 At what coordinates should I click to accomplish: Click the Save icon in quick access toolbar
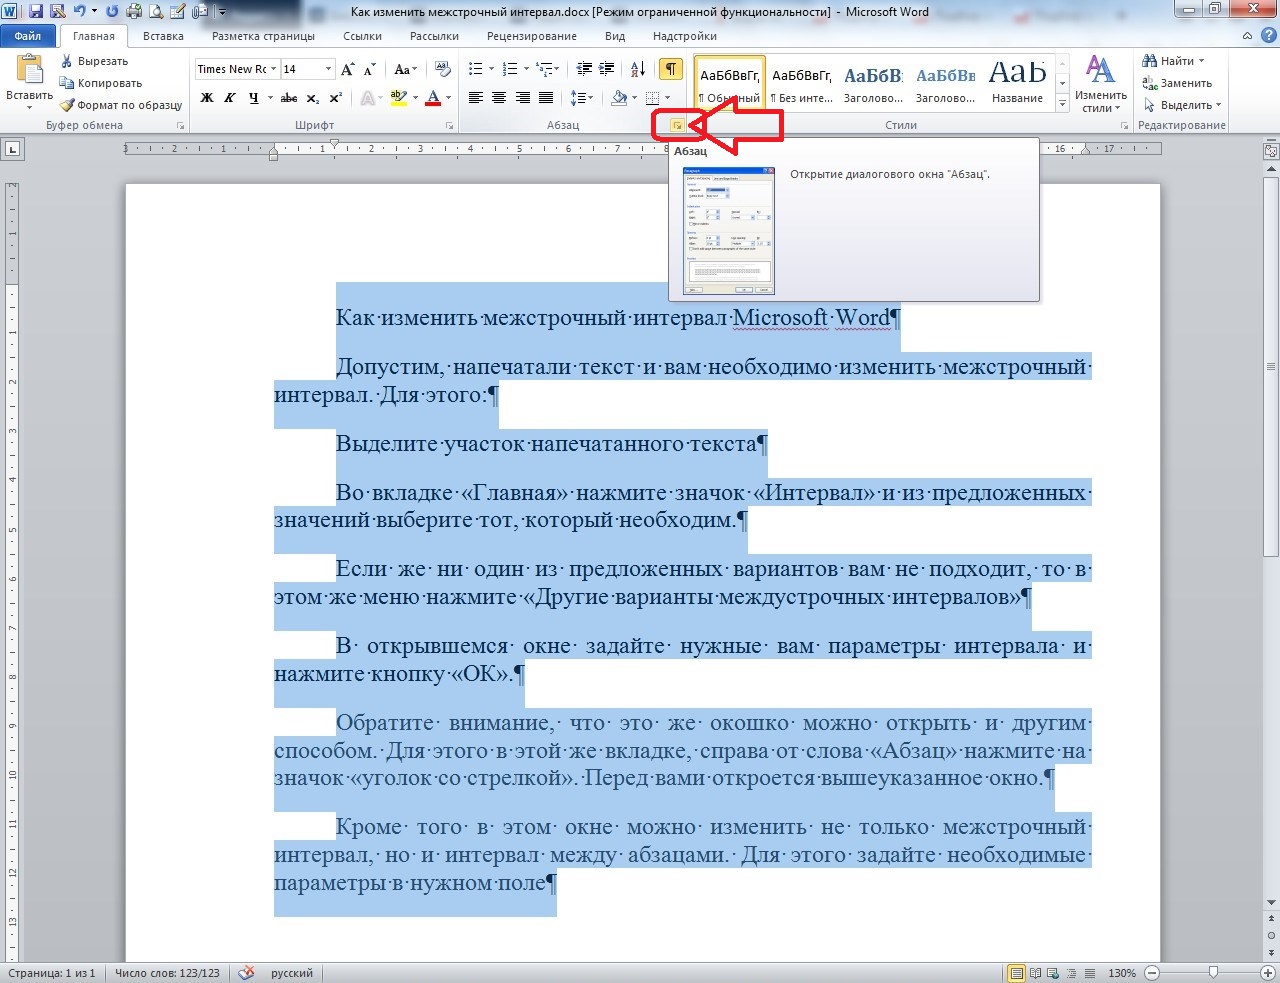coord(36,12)
